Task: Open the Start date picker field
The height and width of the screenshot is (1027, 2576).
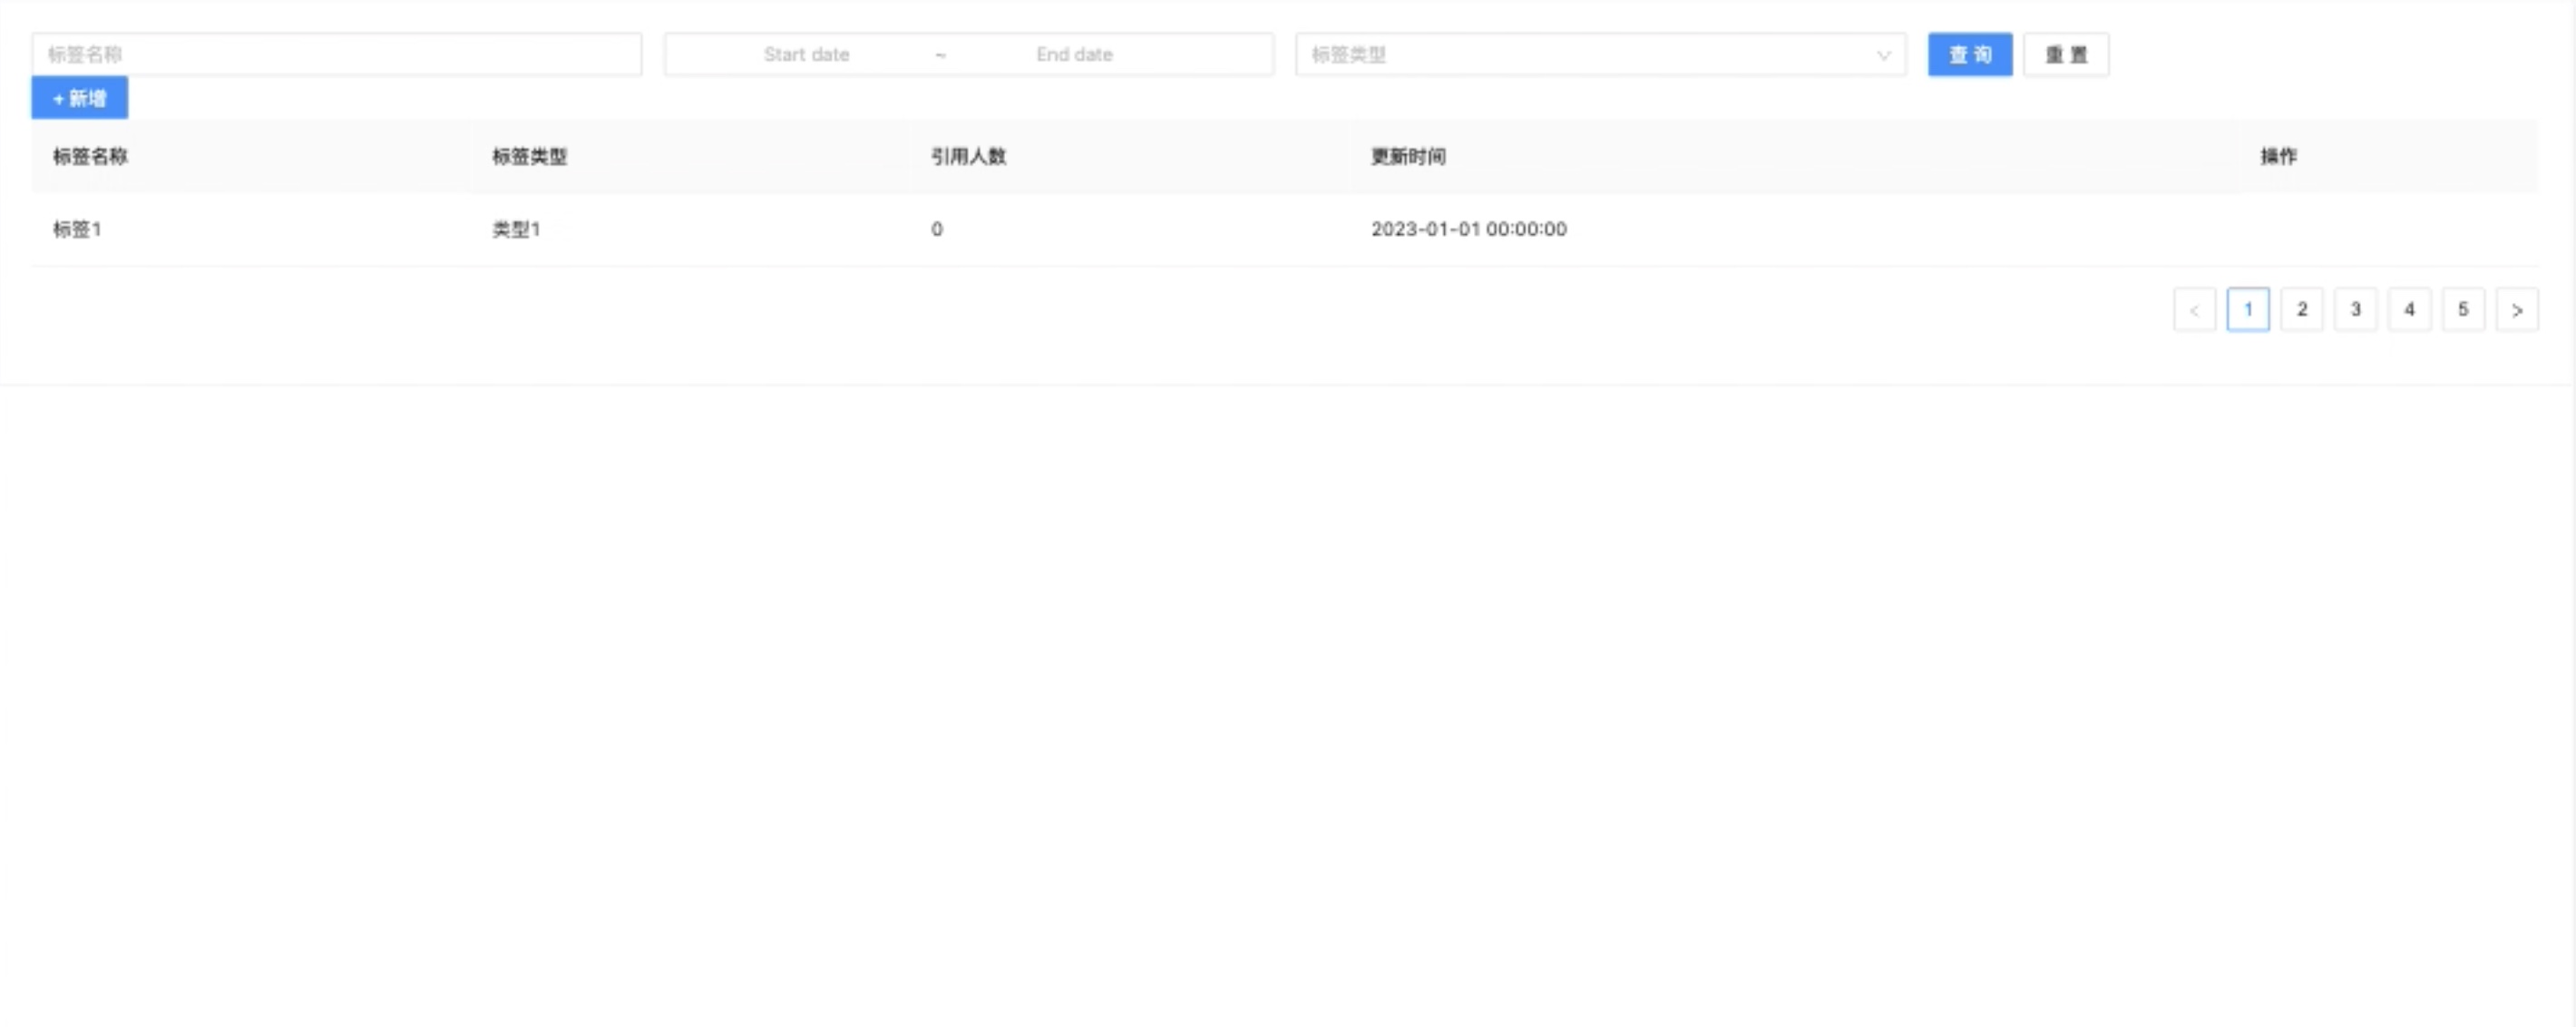Action: 806,54
